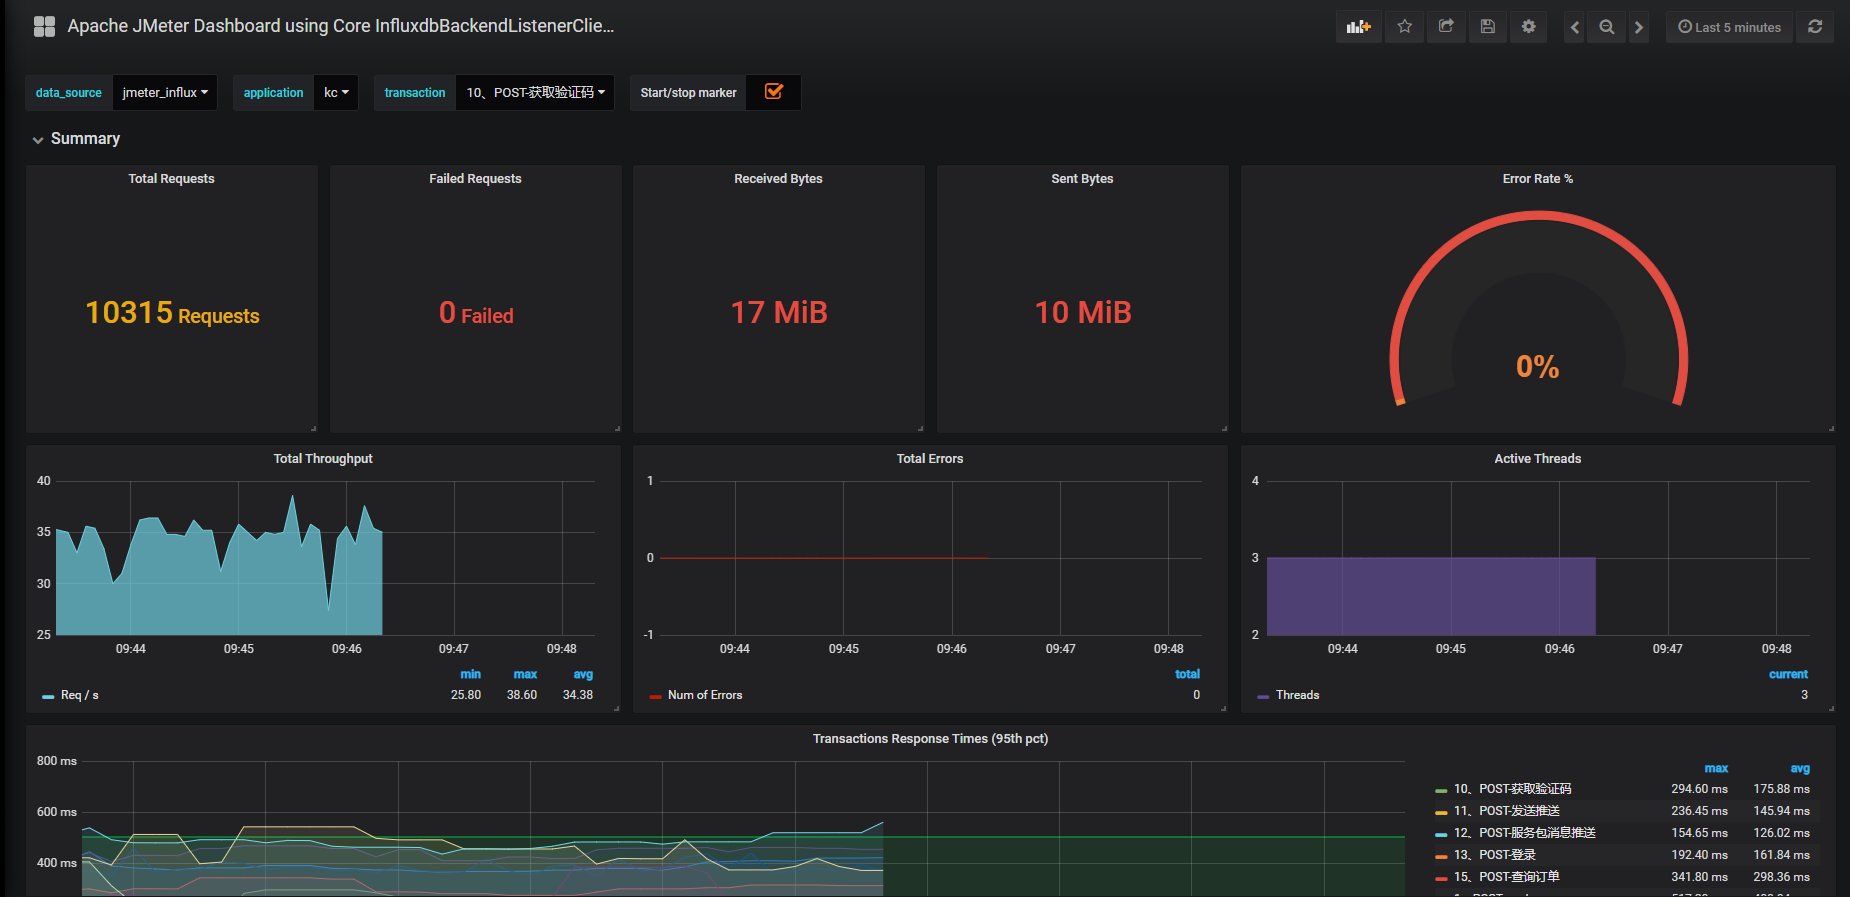Toggle the Threads legend series
1850x897 pixels.
point(1297,695)
